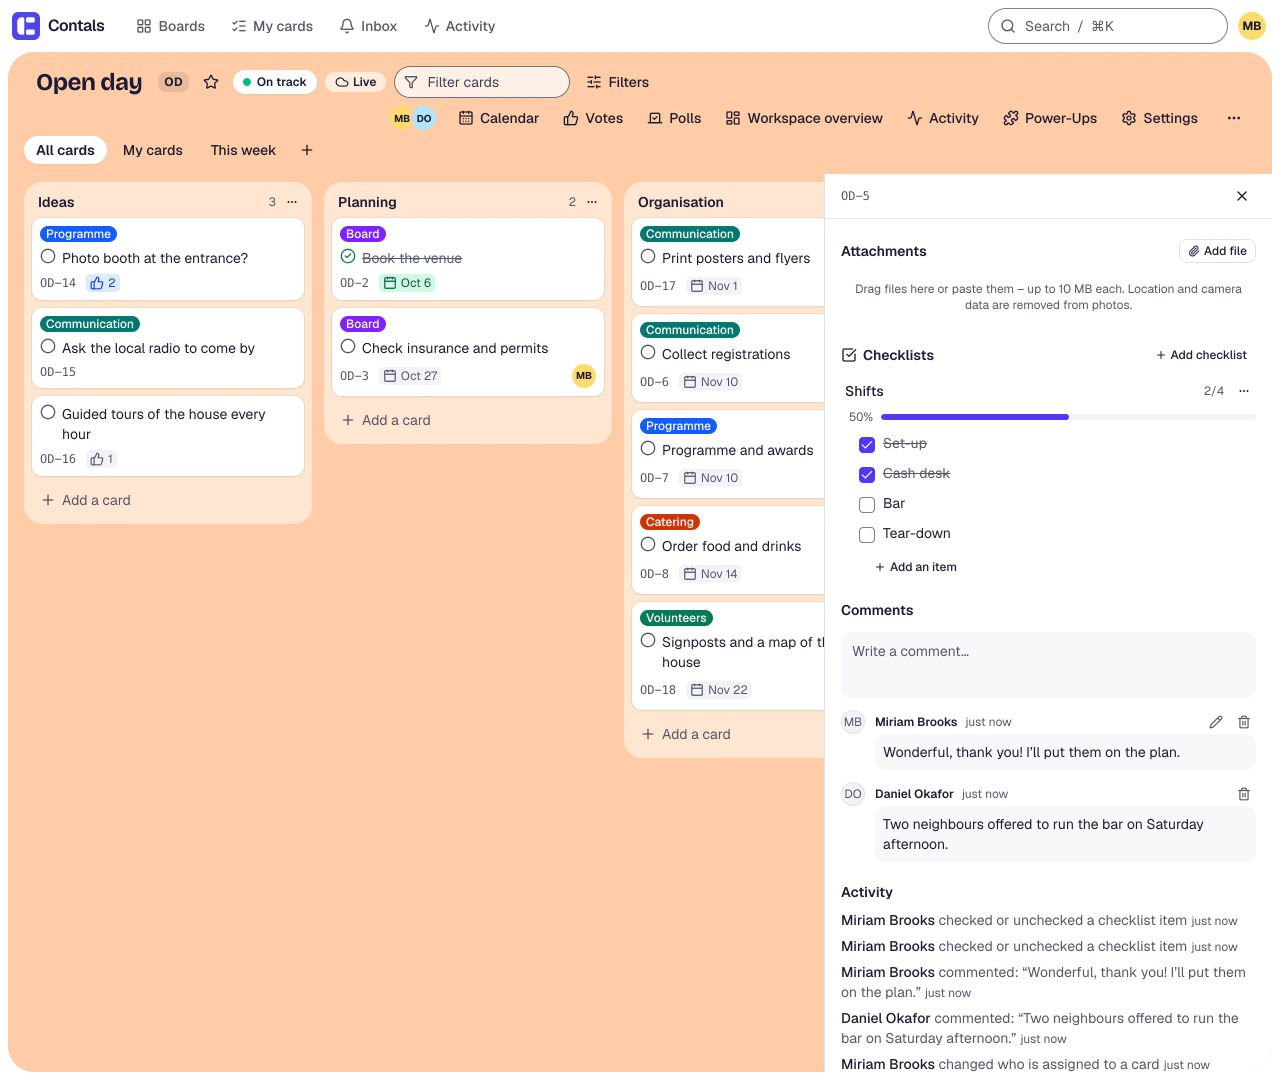This screenshot has height=1080, width=1280.
Task: Click the Shifts checklist progress bar
Action: click(1068, 417)
